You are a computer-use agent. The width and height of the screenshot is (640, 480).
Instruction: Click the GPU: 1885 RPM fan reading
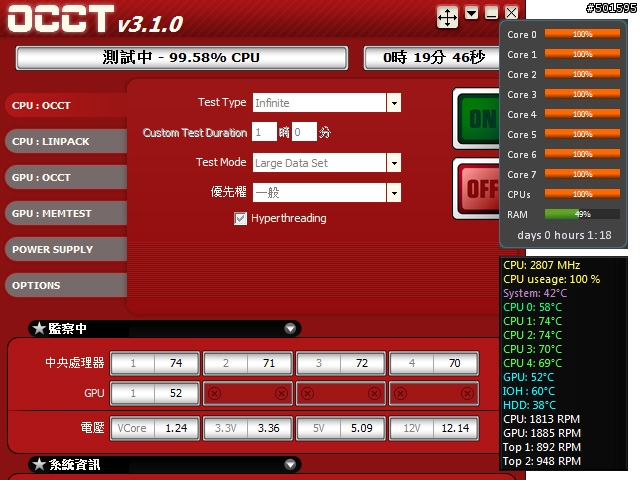[x=542, y=433]
